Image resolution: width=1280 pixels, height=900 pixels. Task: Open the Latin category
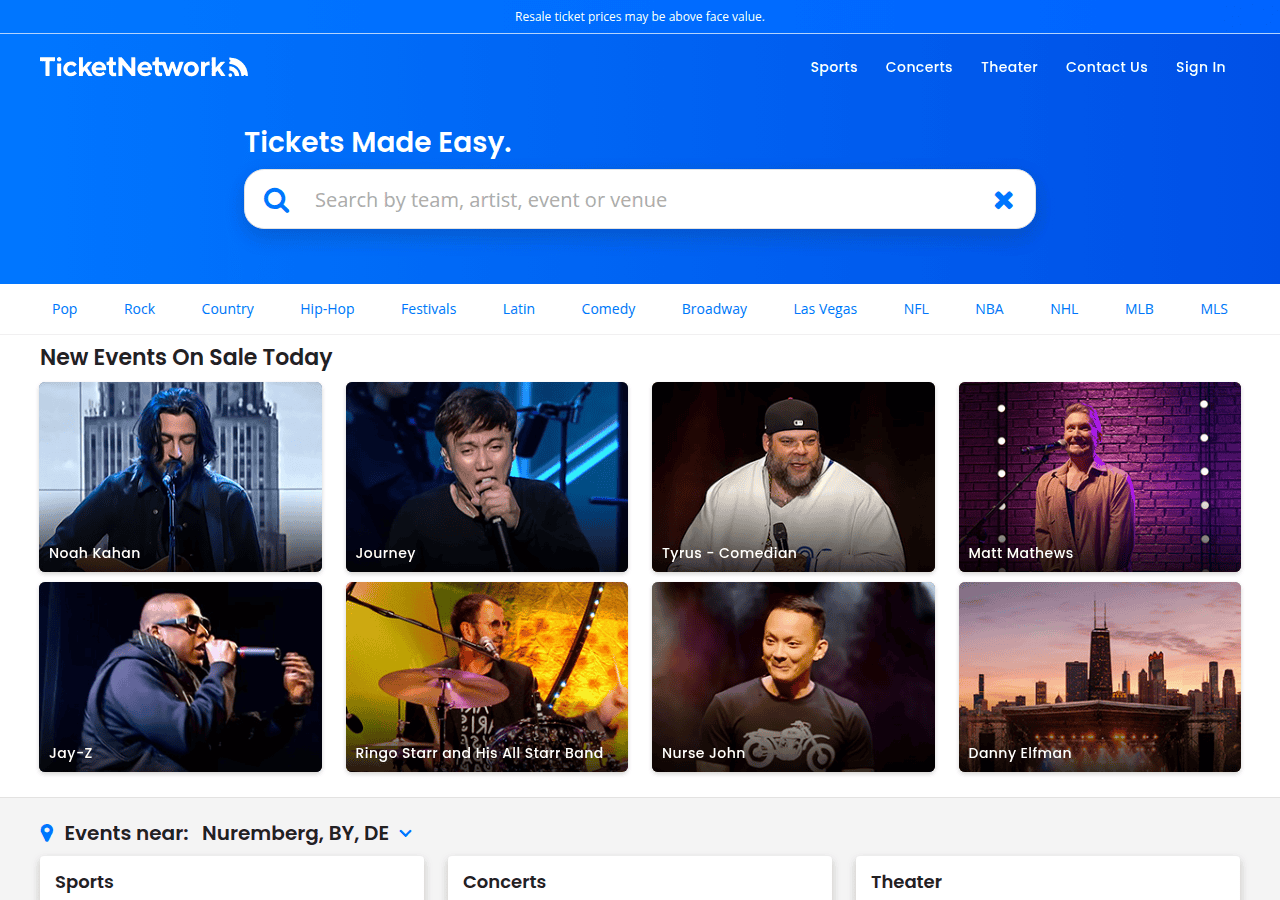click(519, 309)
